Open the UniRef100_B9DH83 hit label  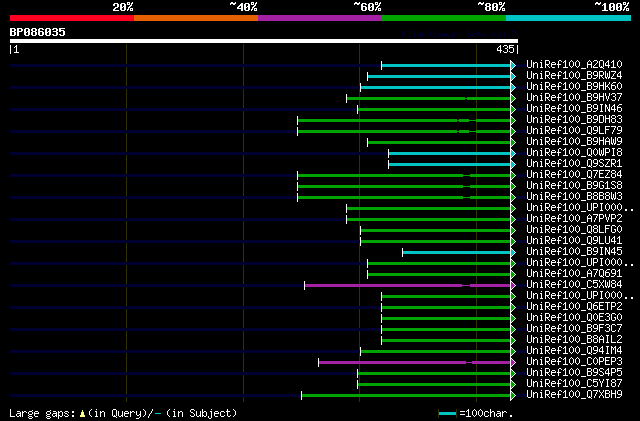574,120
